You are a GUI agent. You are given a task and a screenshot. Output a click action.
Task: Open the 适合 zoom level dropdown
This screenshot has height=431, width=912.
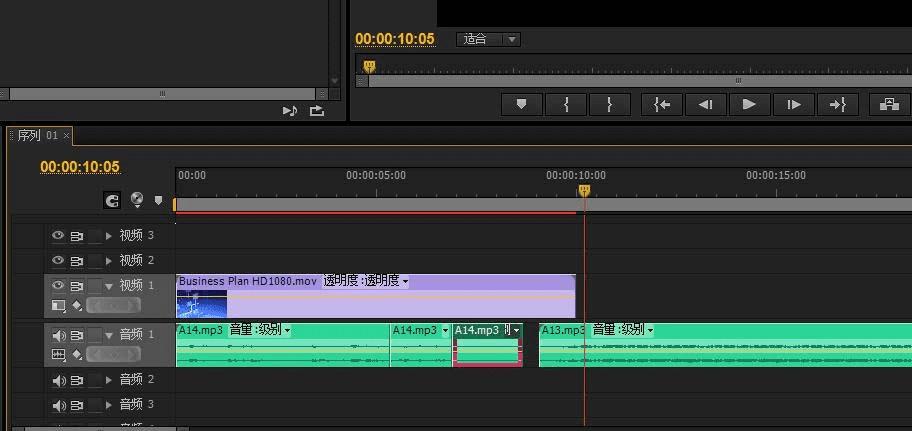coord(489,39)
